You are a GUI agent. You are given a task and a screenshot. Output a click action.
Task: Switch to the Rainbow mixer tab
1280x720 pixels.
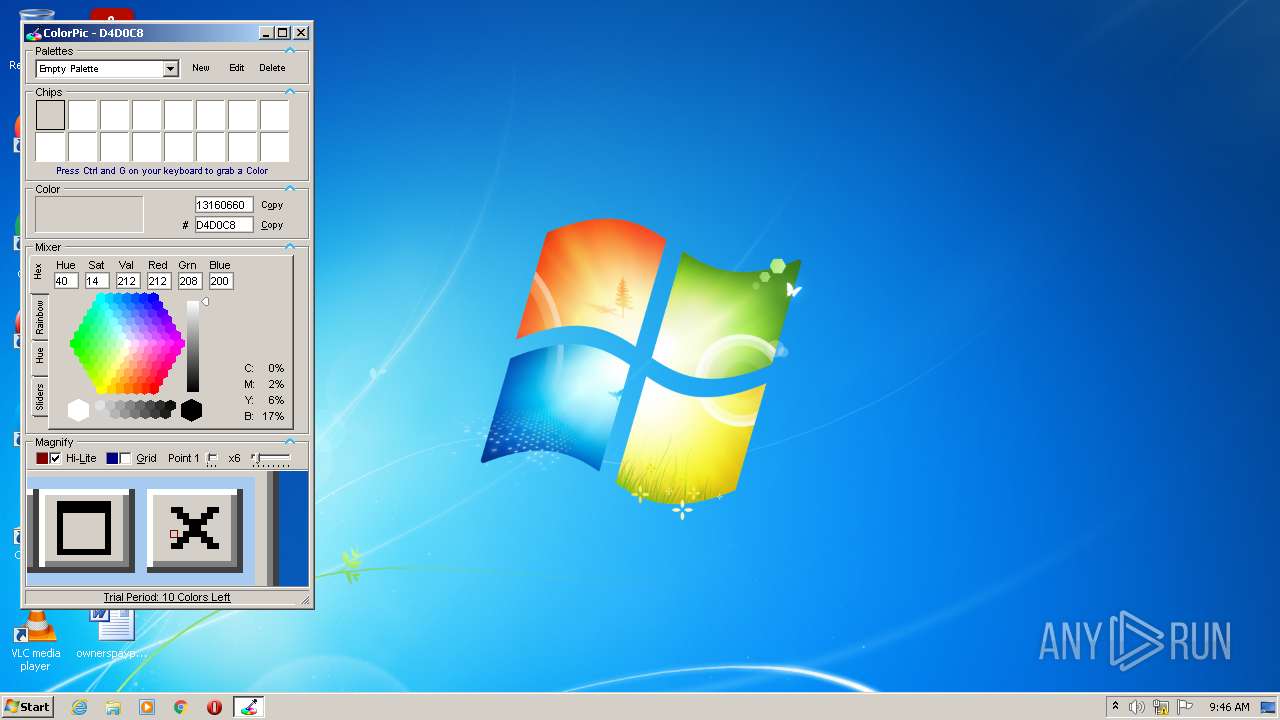tap(39, 317)
